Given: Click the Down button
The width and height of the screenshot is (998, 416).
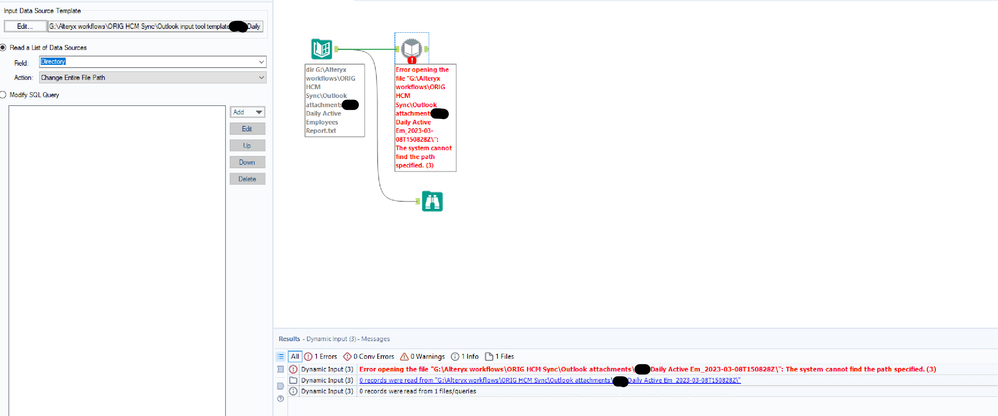Looking at the screenshot, I should tap(248, 162).
